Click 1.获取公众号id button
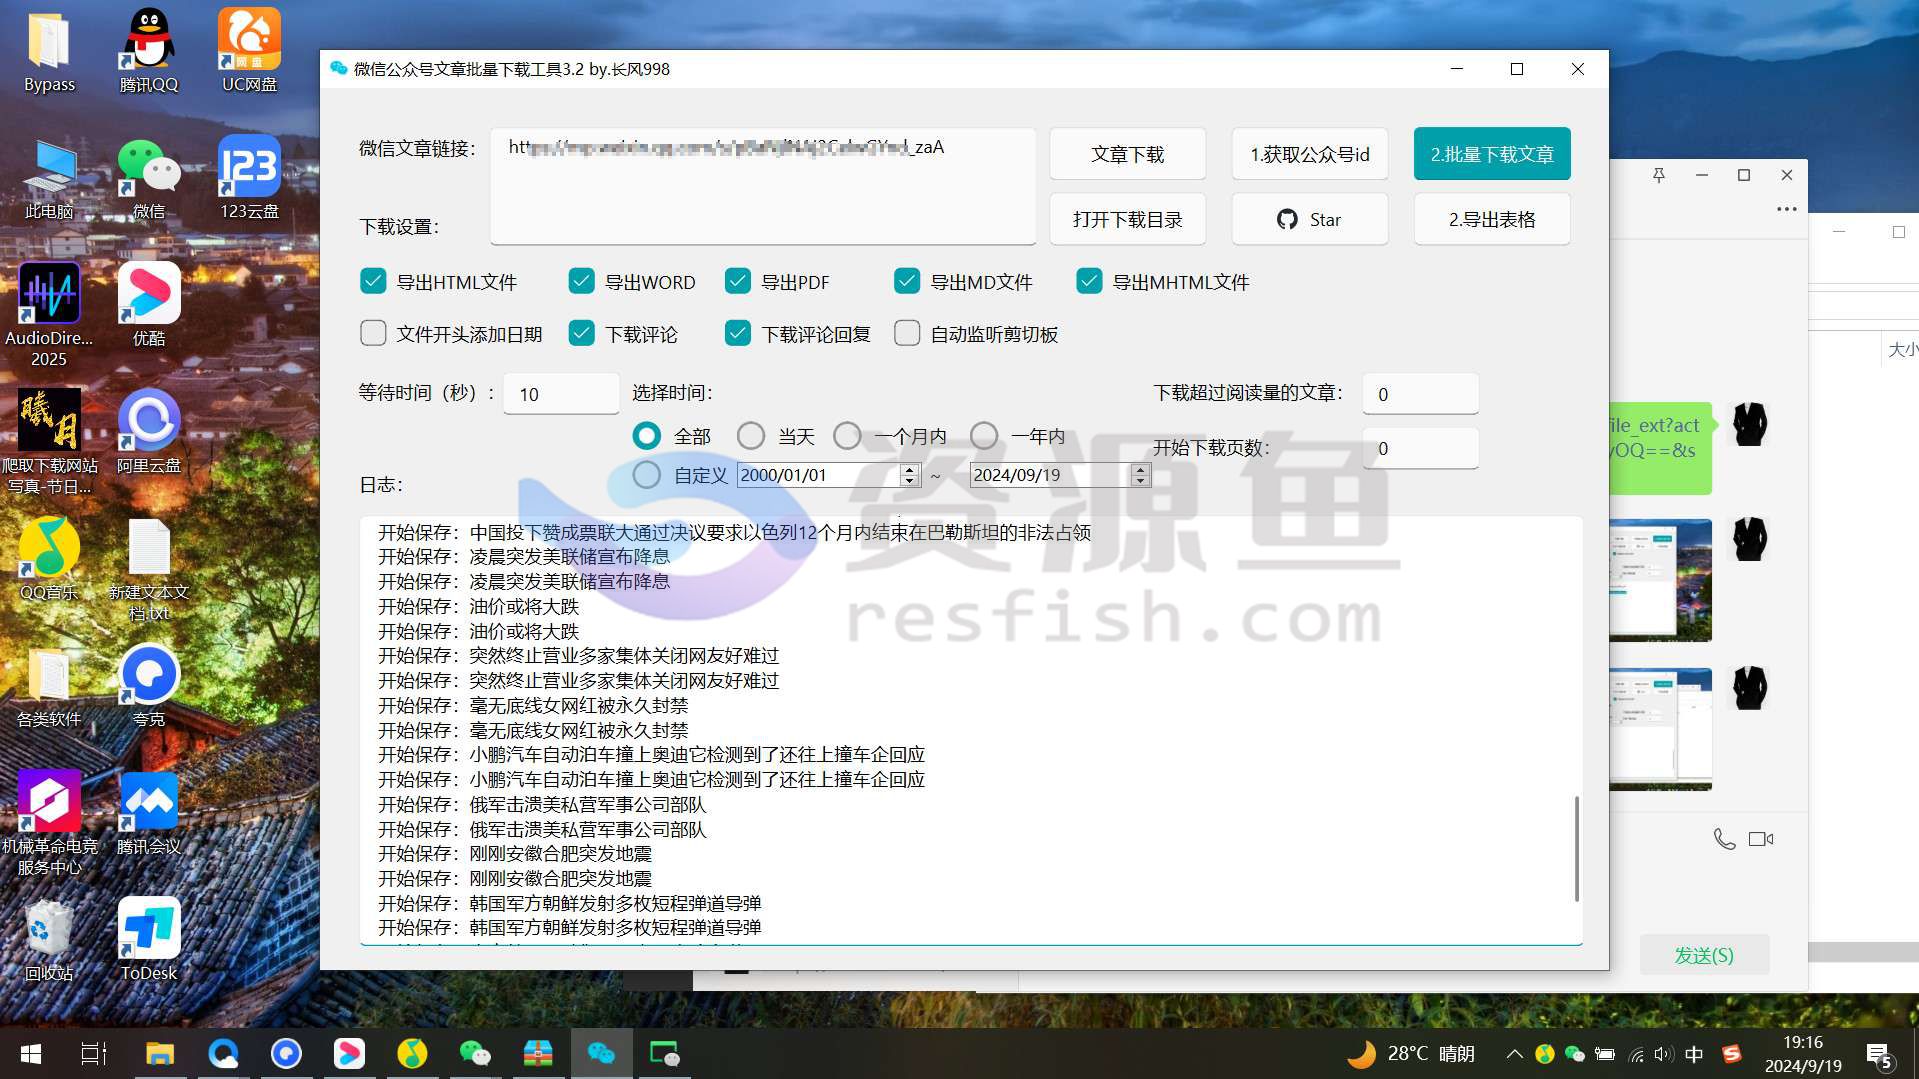 pyautogui.click(x=1310, y=154)
